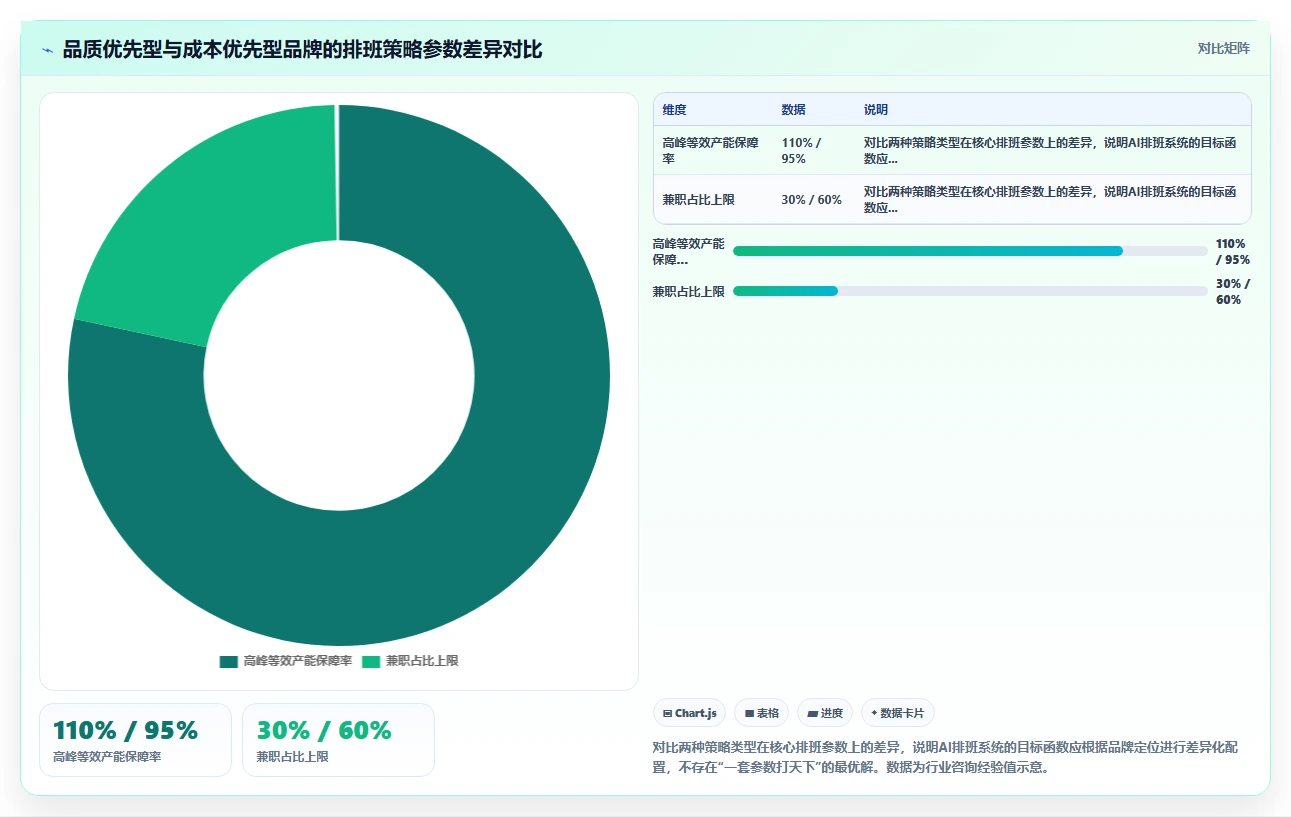1291x817 pixels.
Task: Click the Chart.js tag icon
Action: click(667, 714)
